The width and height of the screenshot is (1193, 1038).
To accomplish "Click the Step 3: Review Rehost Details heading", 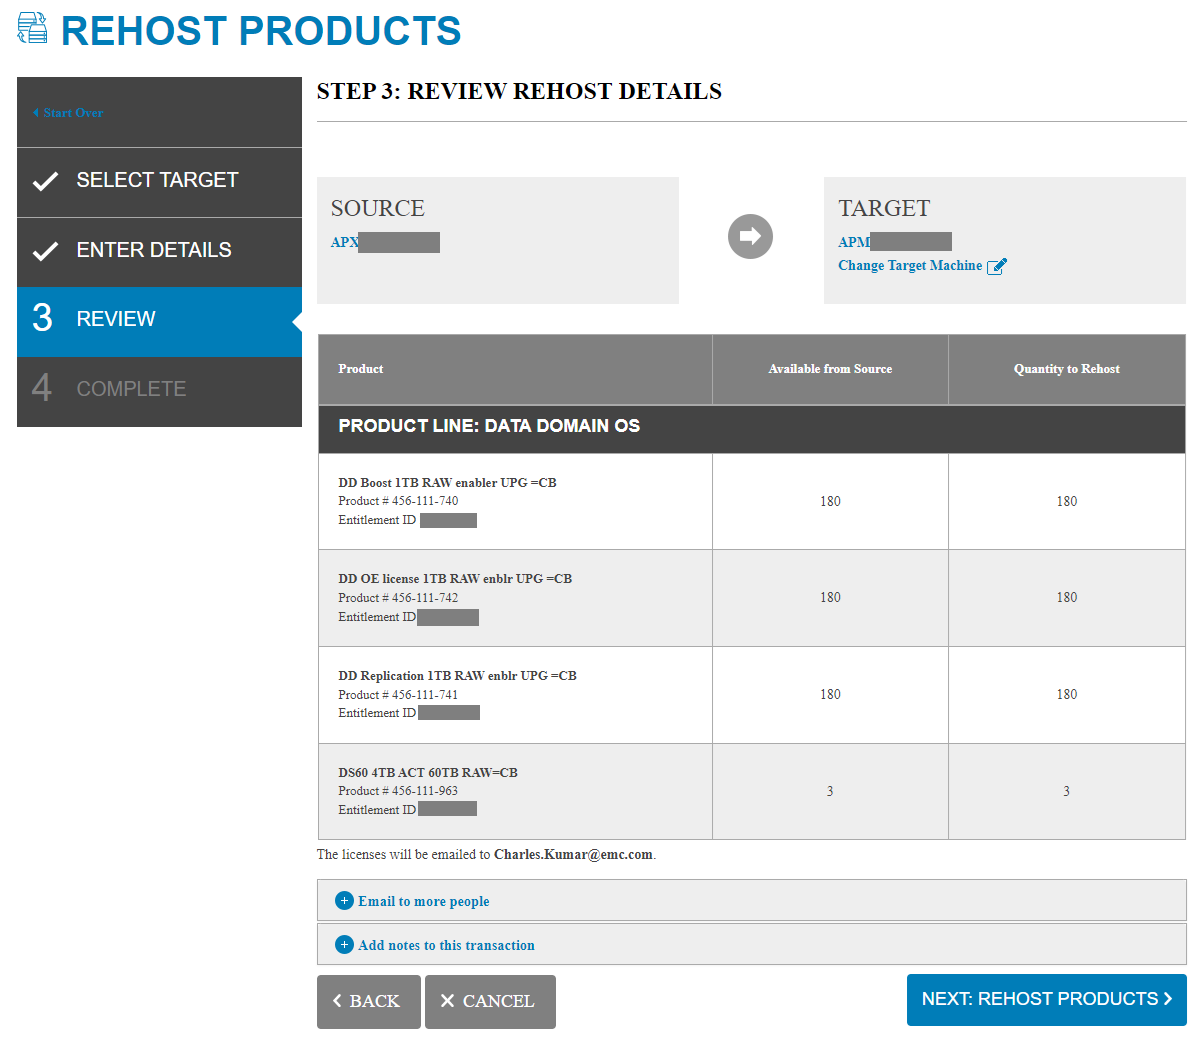I will tap(520, 91).
